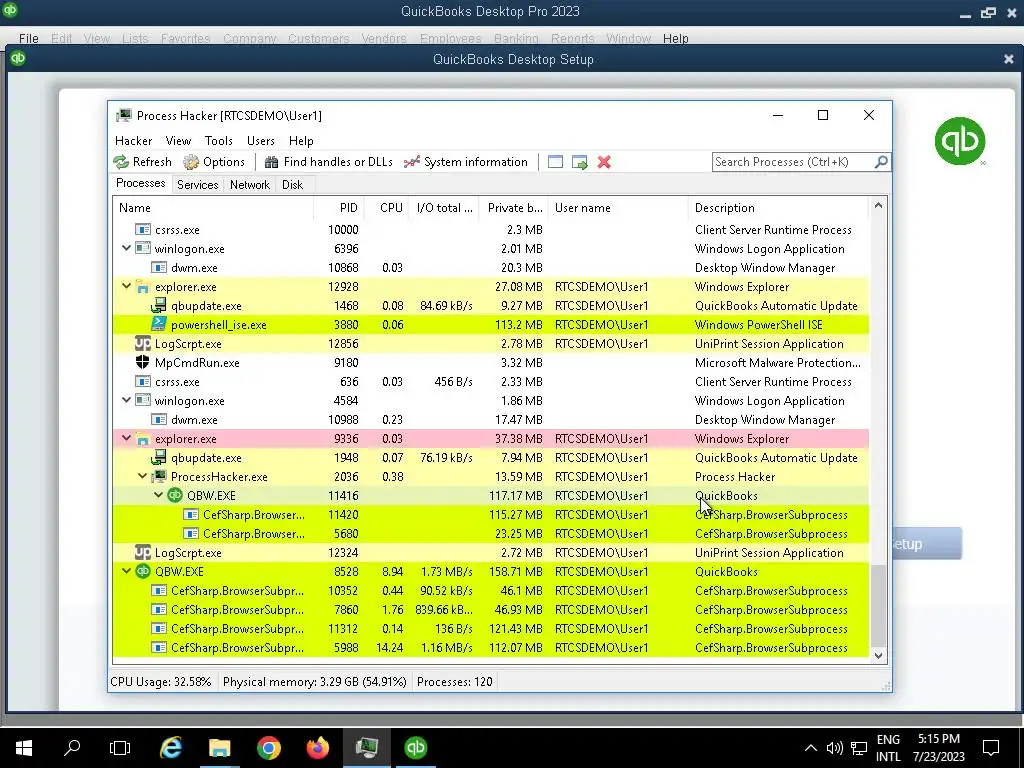This screenshot has width=1024, height=768.
Task: Collapse explorer.exe with PID 12928
Action: coord(126,286)
